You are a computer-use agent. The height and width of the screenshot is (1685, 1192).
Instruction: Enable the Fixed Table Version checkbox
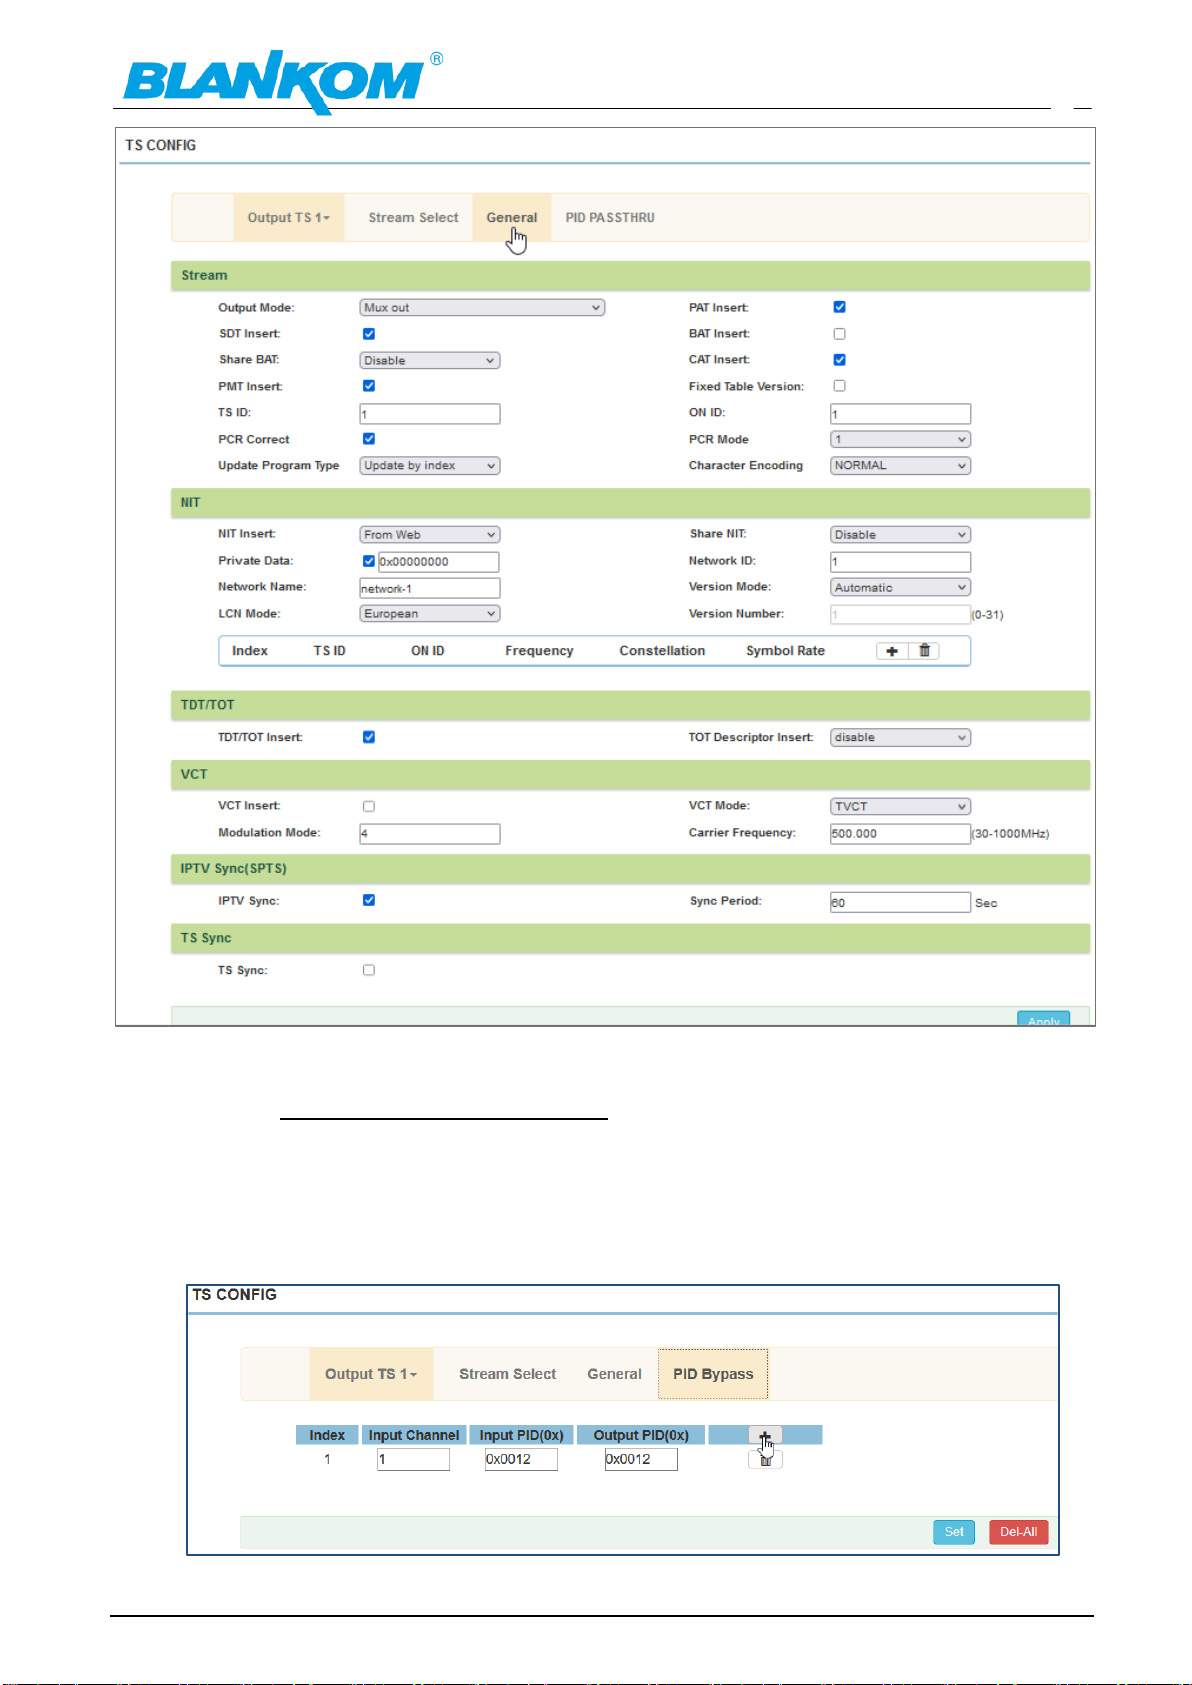840,386
